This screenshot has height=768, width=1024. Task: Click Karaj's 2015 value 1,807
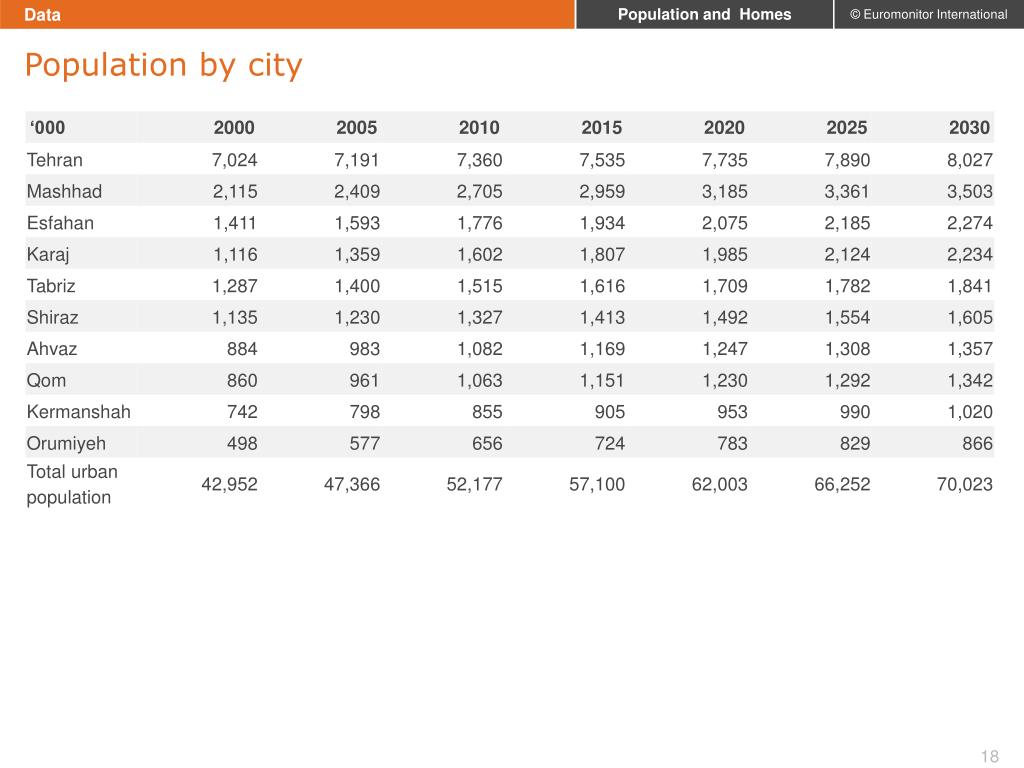602,255
